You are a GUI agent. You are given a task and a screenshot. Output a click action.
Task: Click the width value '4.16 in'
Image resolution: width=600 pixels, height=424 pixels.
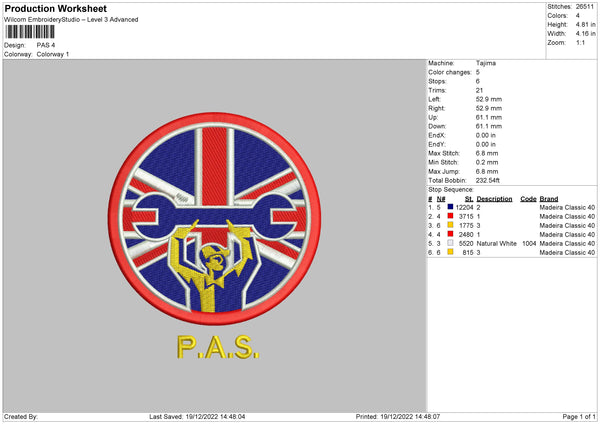tap(585, 34)
